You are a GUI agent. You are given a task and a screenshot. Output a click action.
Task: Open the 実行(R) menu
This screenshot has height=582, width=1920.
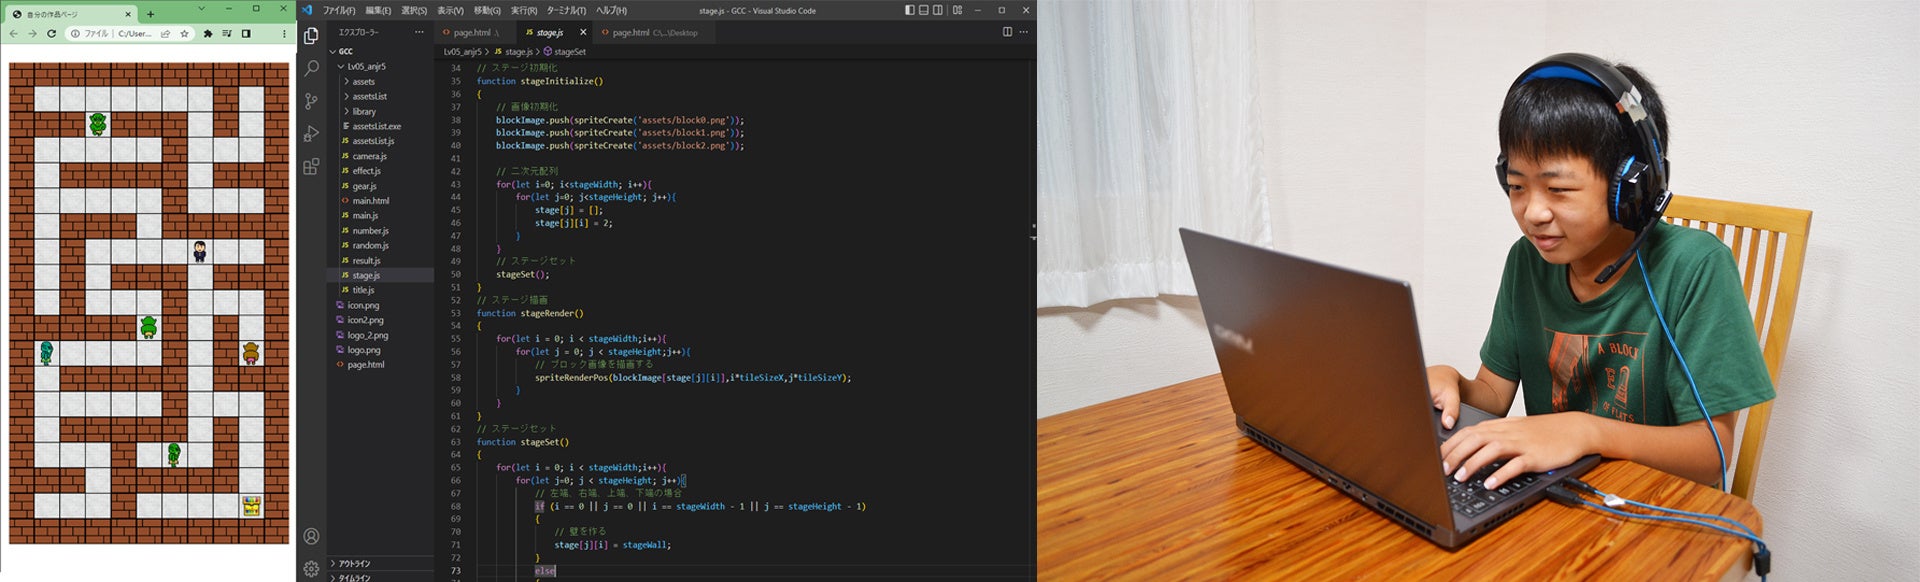[x=524, y=10]
